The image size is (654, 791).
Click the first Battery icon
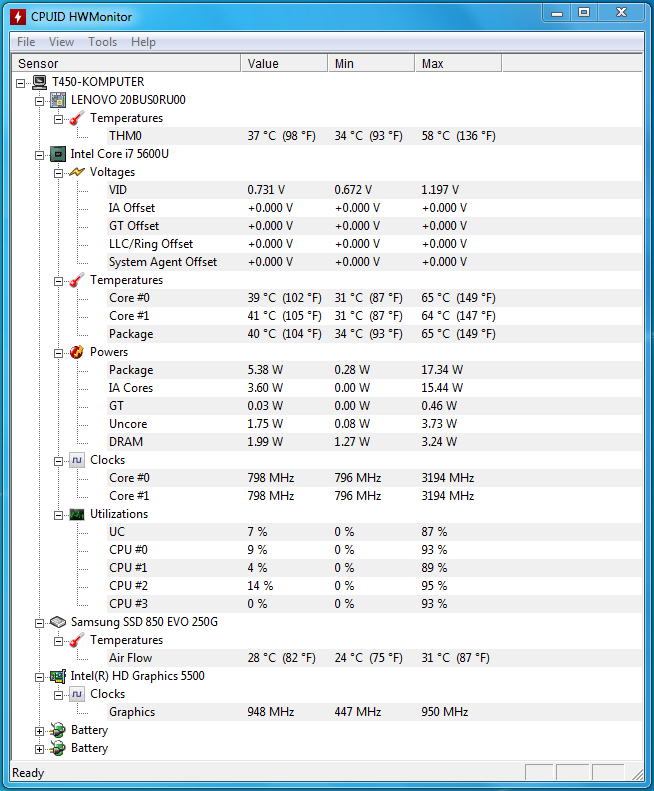[58, 730]
